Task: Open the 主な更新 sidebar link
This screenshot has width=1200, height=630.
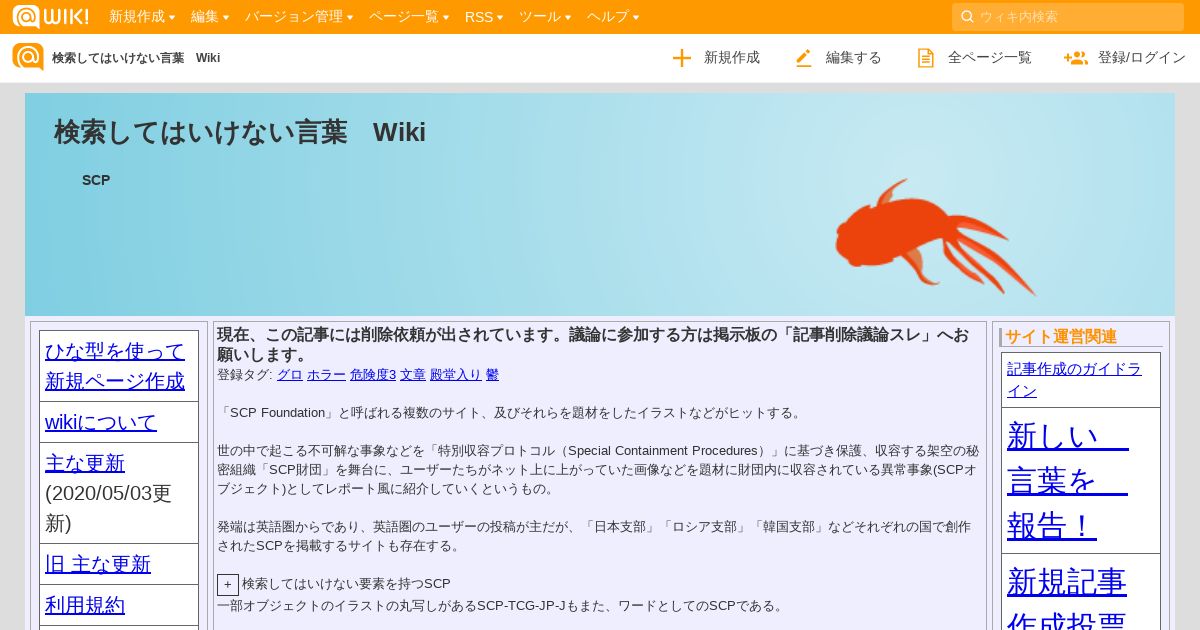Action: point(85,463)
